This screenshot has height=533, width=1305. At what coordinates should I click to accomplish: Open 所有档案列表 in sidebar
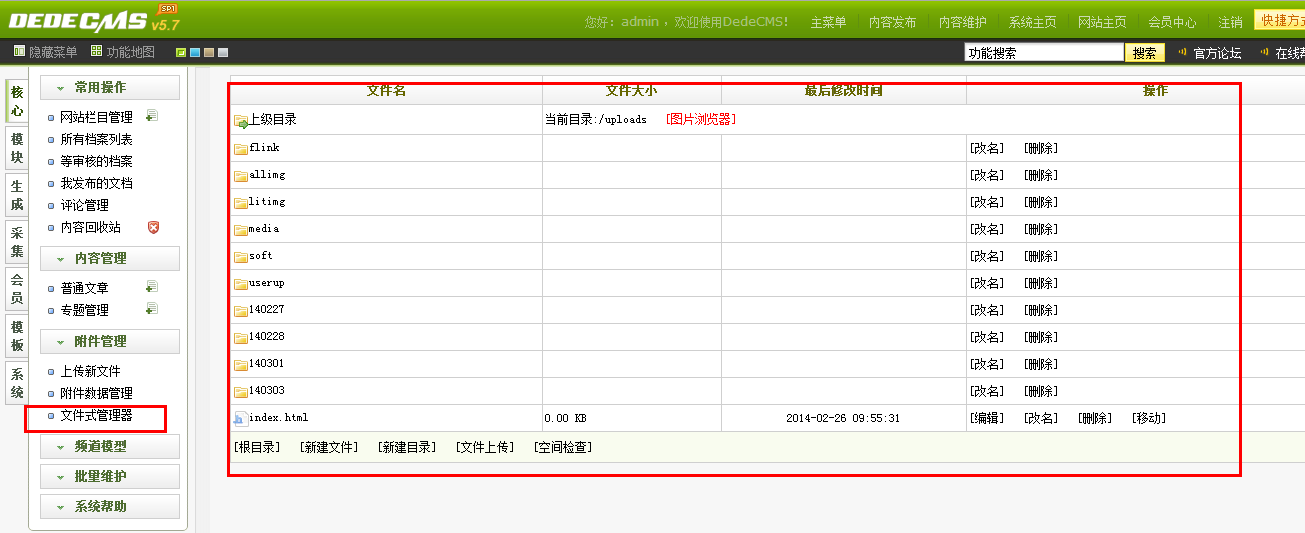(96, 139)
